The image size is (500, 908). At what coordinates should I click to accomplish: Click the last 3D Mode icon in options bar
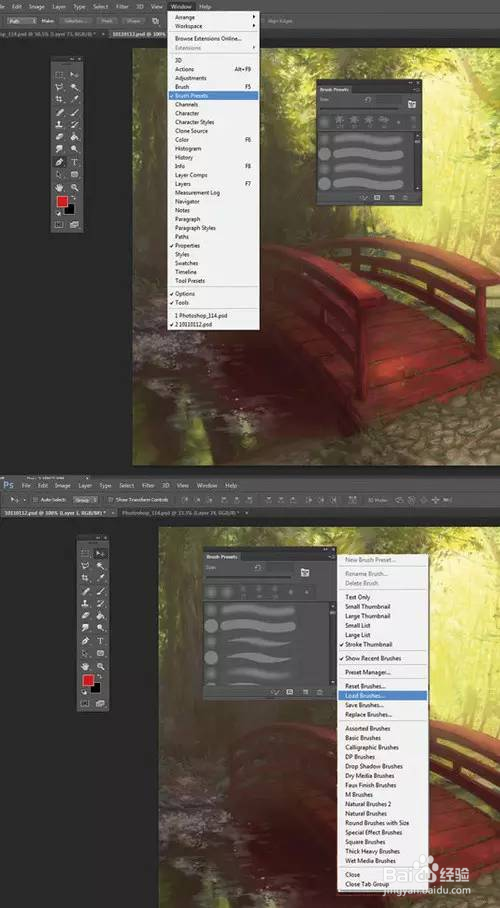point(447,500)
